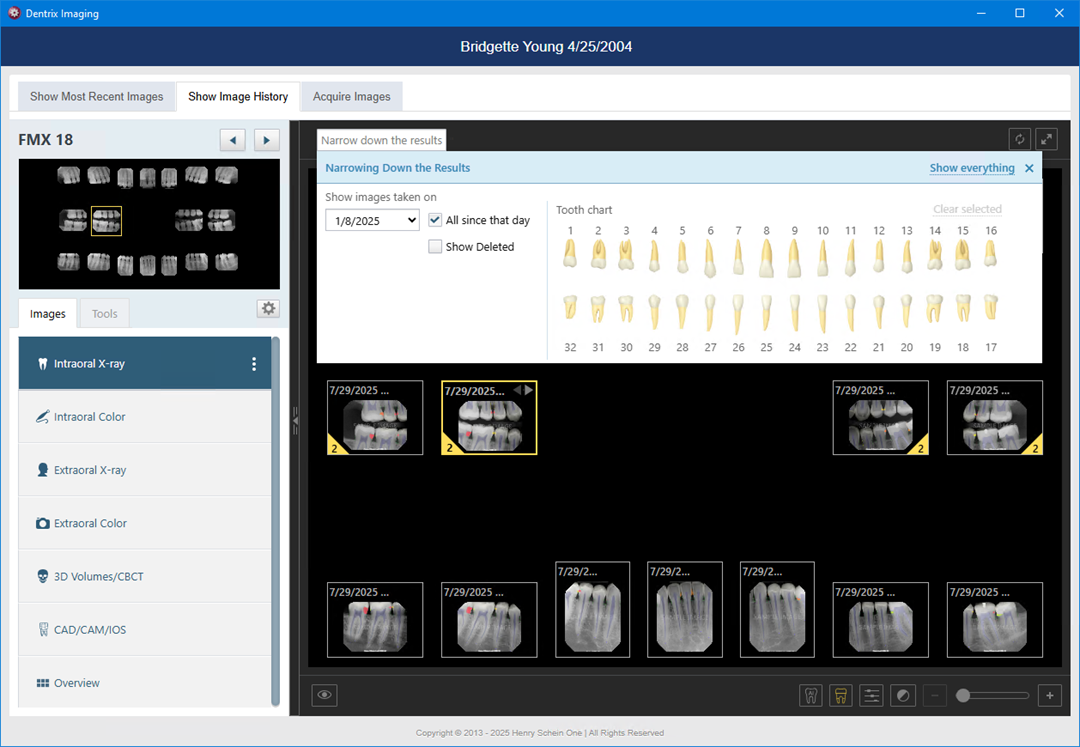Open the last top-row bitewing thumbnail

[x=995, y=418]
